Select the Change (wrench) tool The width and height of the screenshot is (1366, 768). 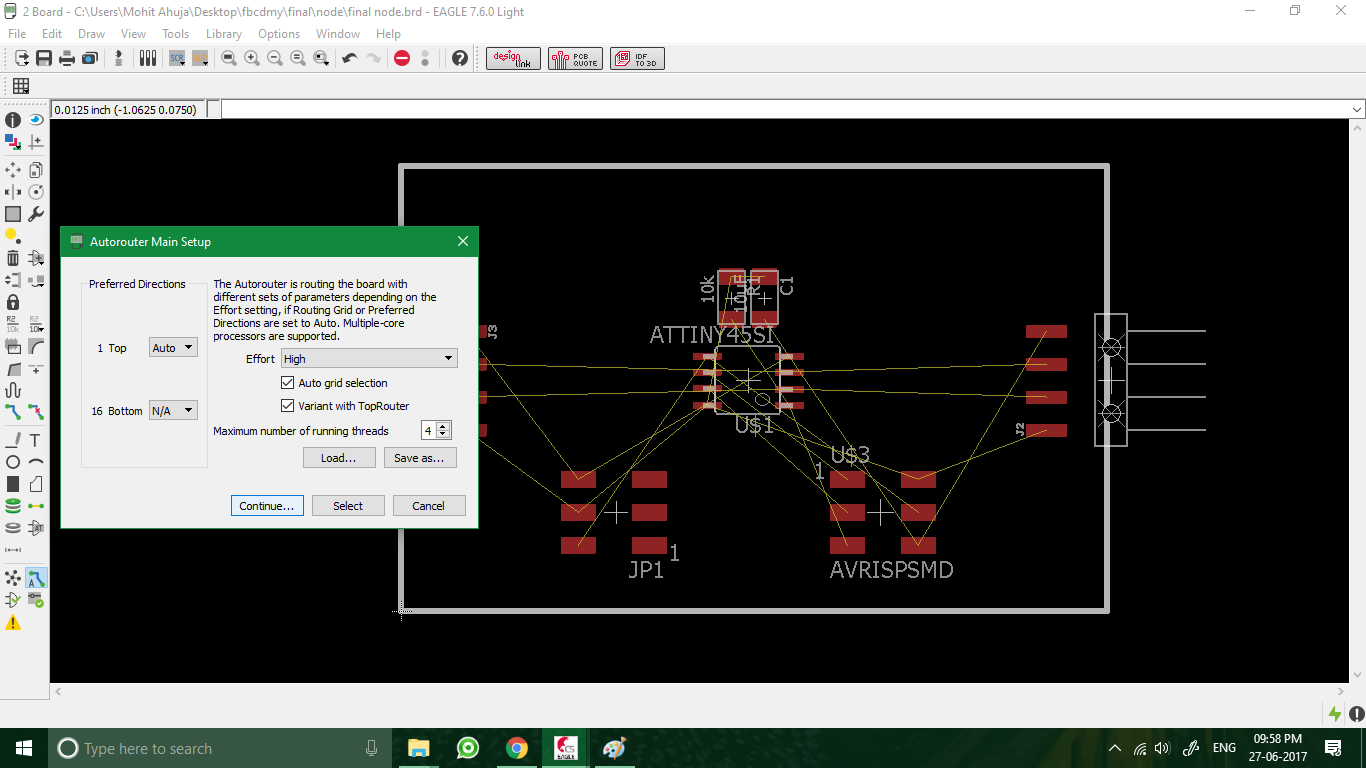36,214
